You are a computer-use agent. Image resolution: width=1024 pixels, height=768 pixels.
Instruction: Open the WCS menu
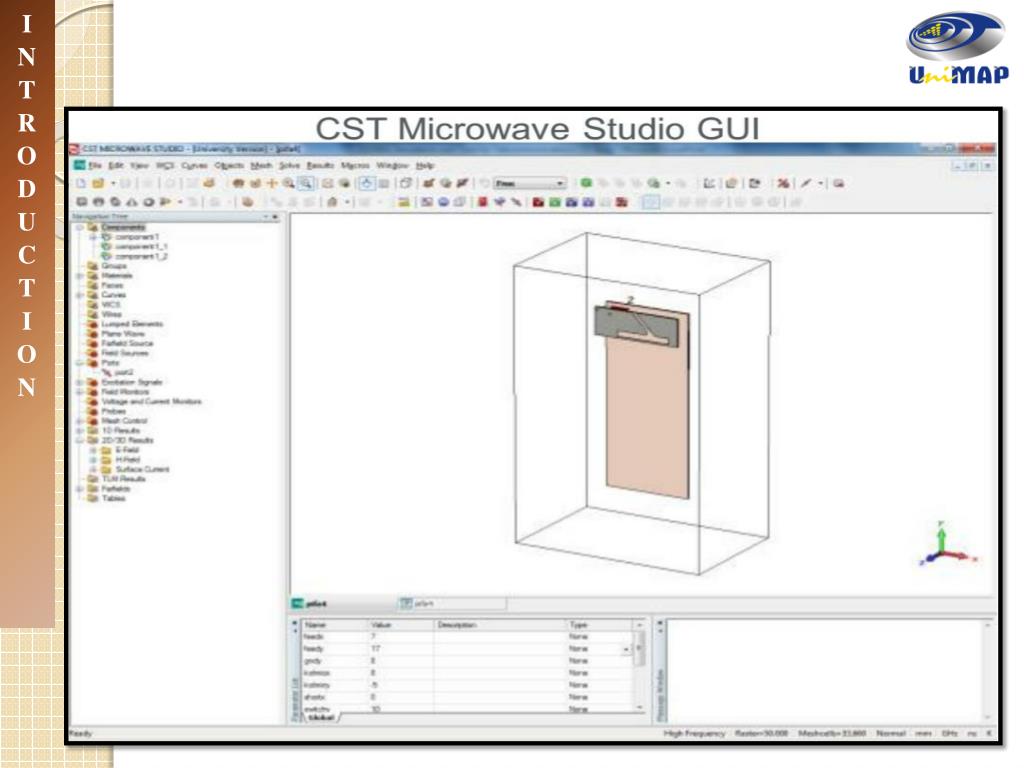165,165
